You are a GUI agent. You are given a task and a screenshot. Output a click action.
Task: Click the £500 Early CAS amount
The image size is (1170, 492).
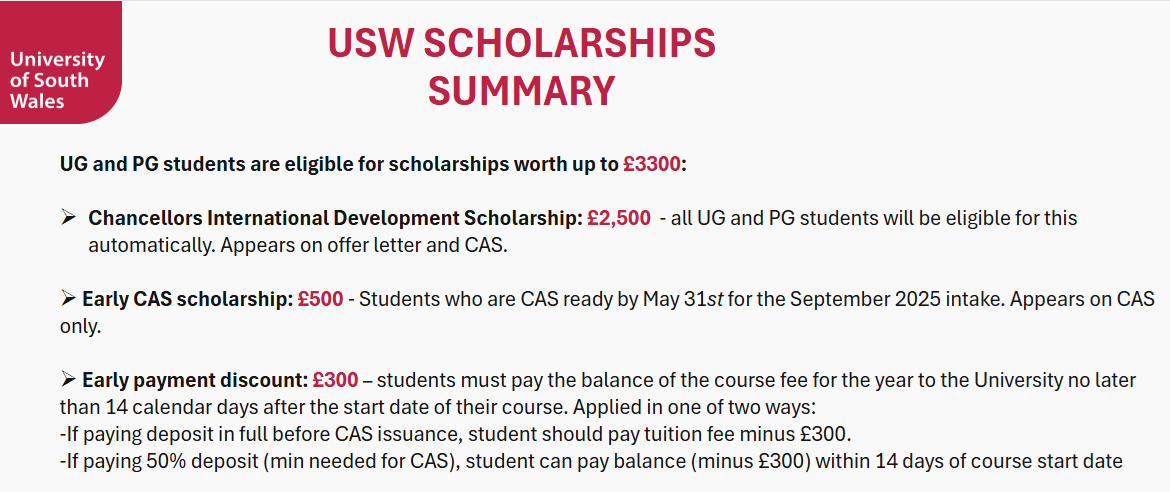coord(320,300)
